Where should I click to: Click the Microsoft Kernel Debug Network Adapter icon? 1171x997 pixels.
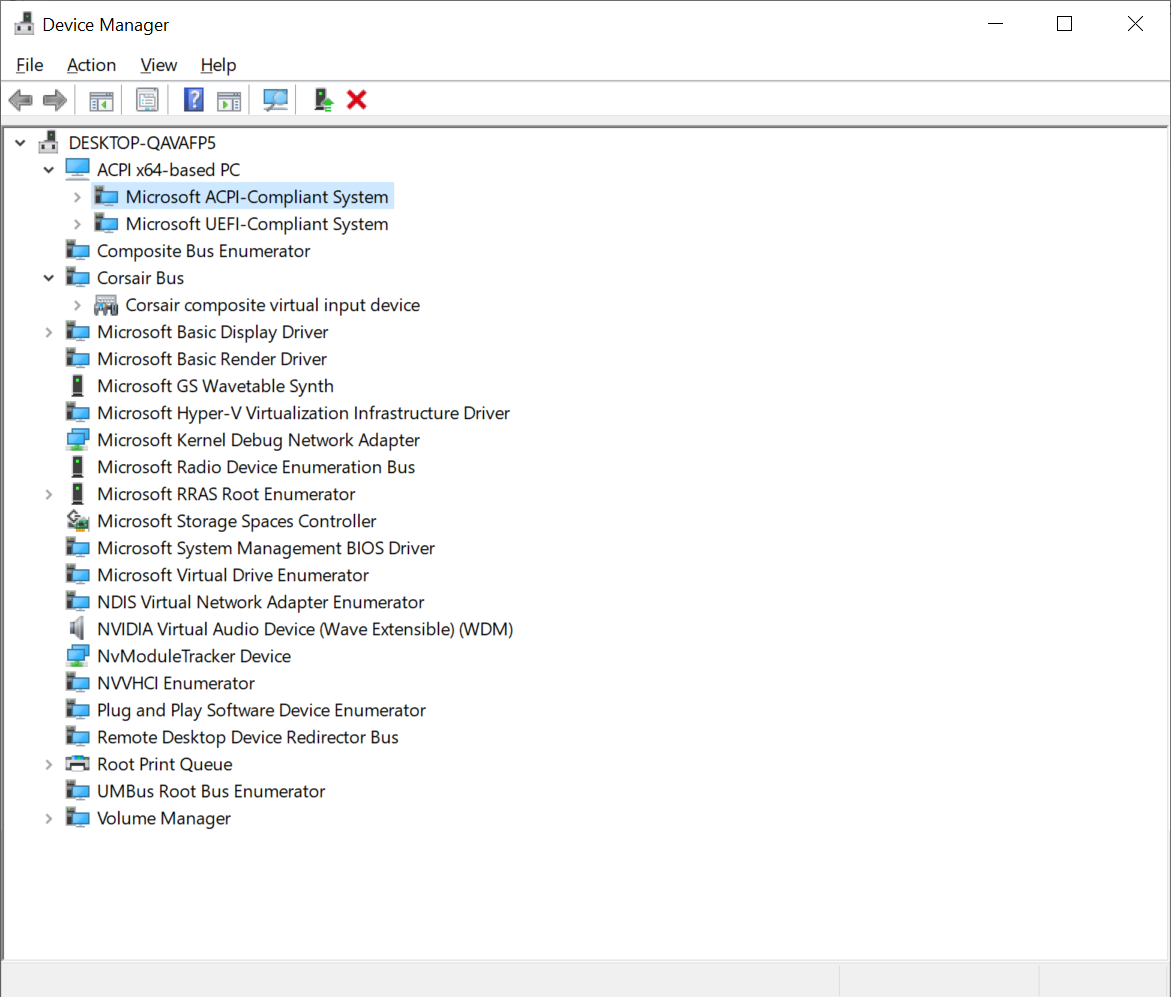[78, 440]
